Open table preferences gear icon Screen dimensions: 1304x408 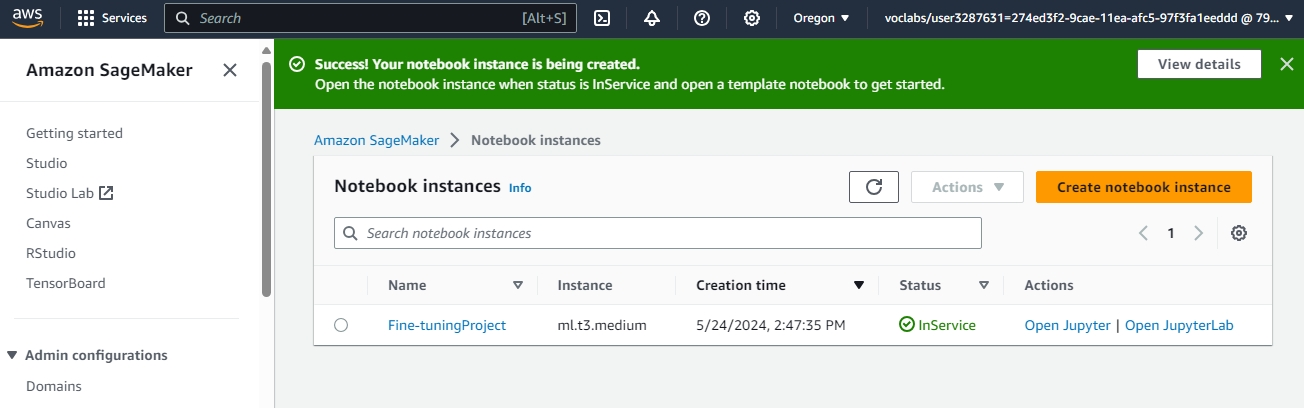coord(1239,233)
